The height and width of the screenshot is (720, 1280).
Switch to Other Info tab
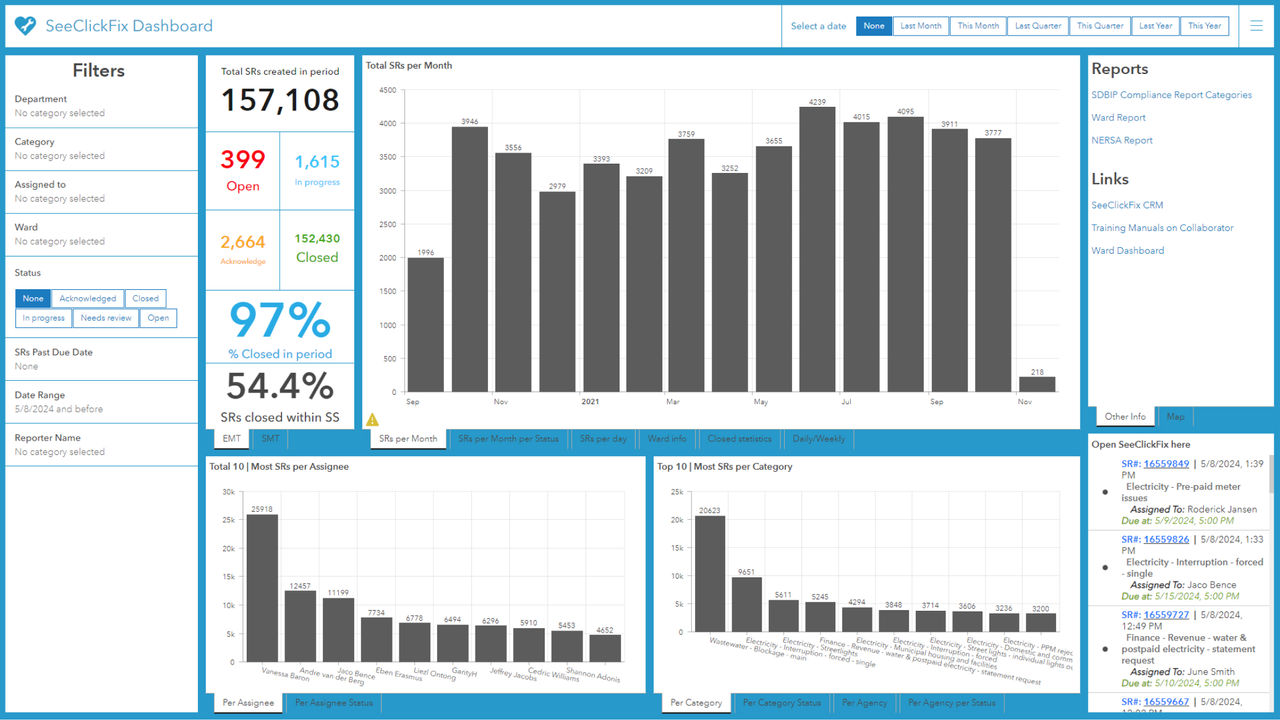pyautogui.click(x=1125, y=416)
